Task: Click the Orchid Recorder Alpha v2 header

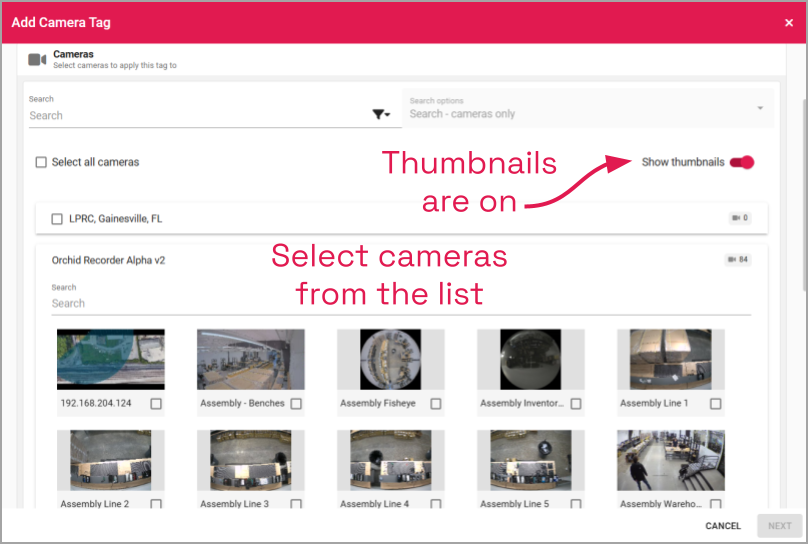Action: (108, 260)
